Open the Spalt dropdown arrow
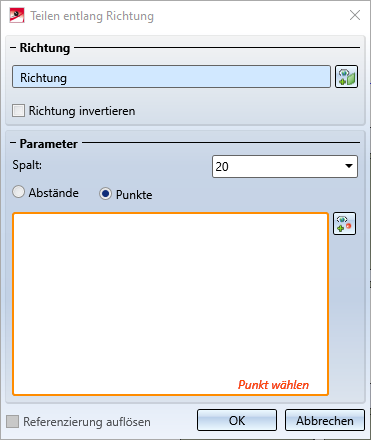Image resolution: width=371 pixels, height=440 pixels. tap(349, 166)
